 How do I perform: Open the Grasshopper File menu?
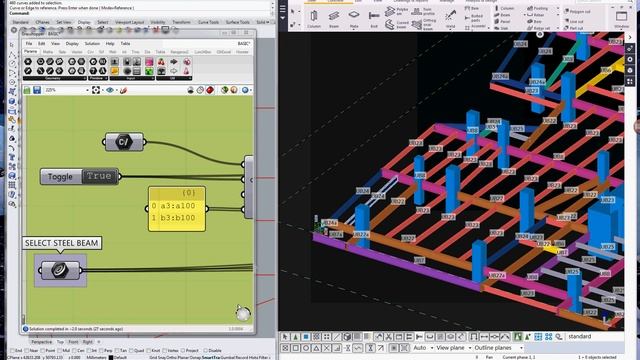(29, 43)
